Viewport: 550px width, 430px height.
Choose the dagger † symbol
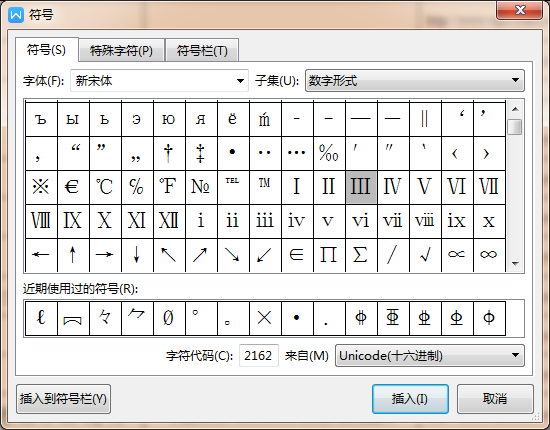click(x=169, y=153)
